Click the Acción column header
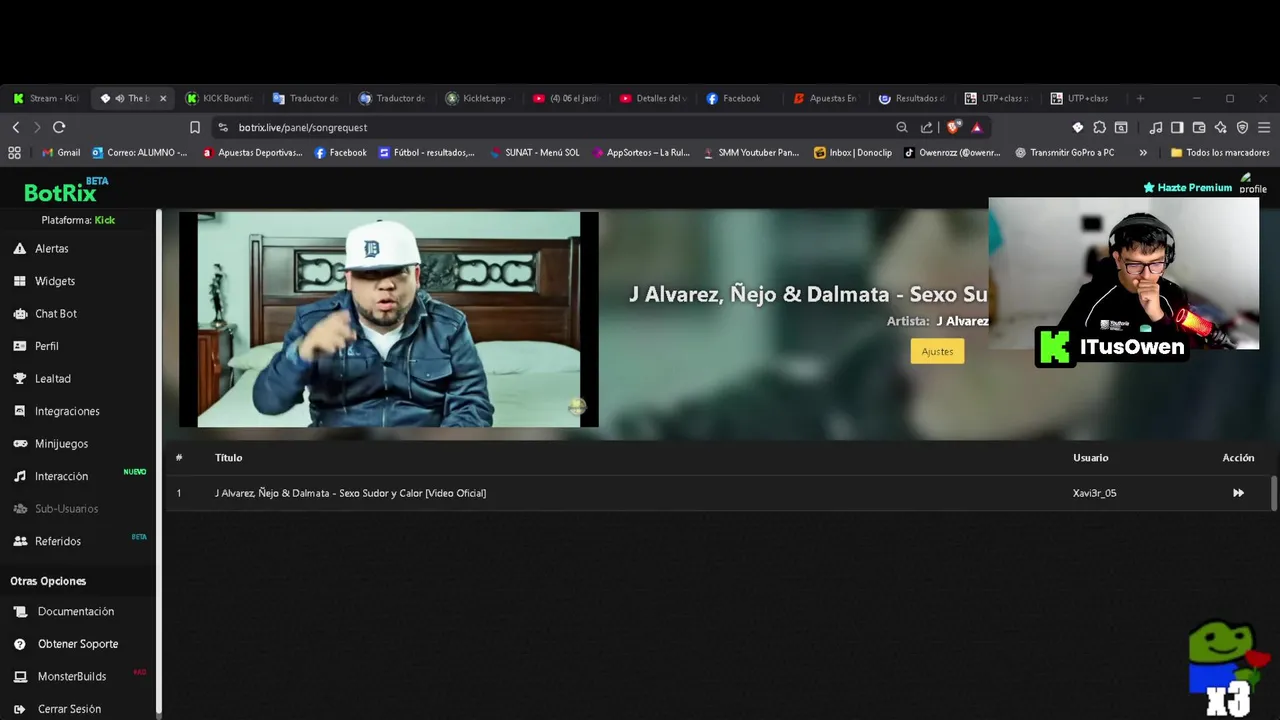Image resolution: width=1280 pixels, height=720 pixels. click(x=1238, y=457)
